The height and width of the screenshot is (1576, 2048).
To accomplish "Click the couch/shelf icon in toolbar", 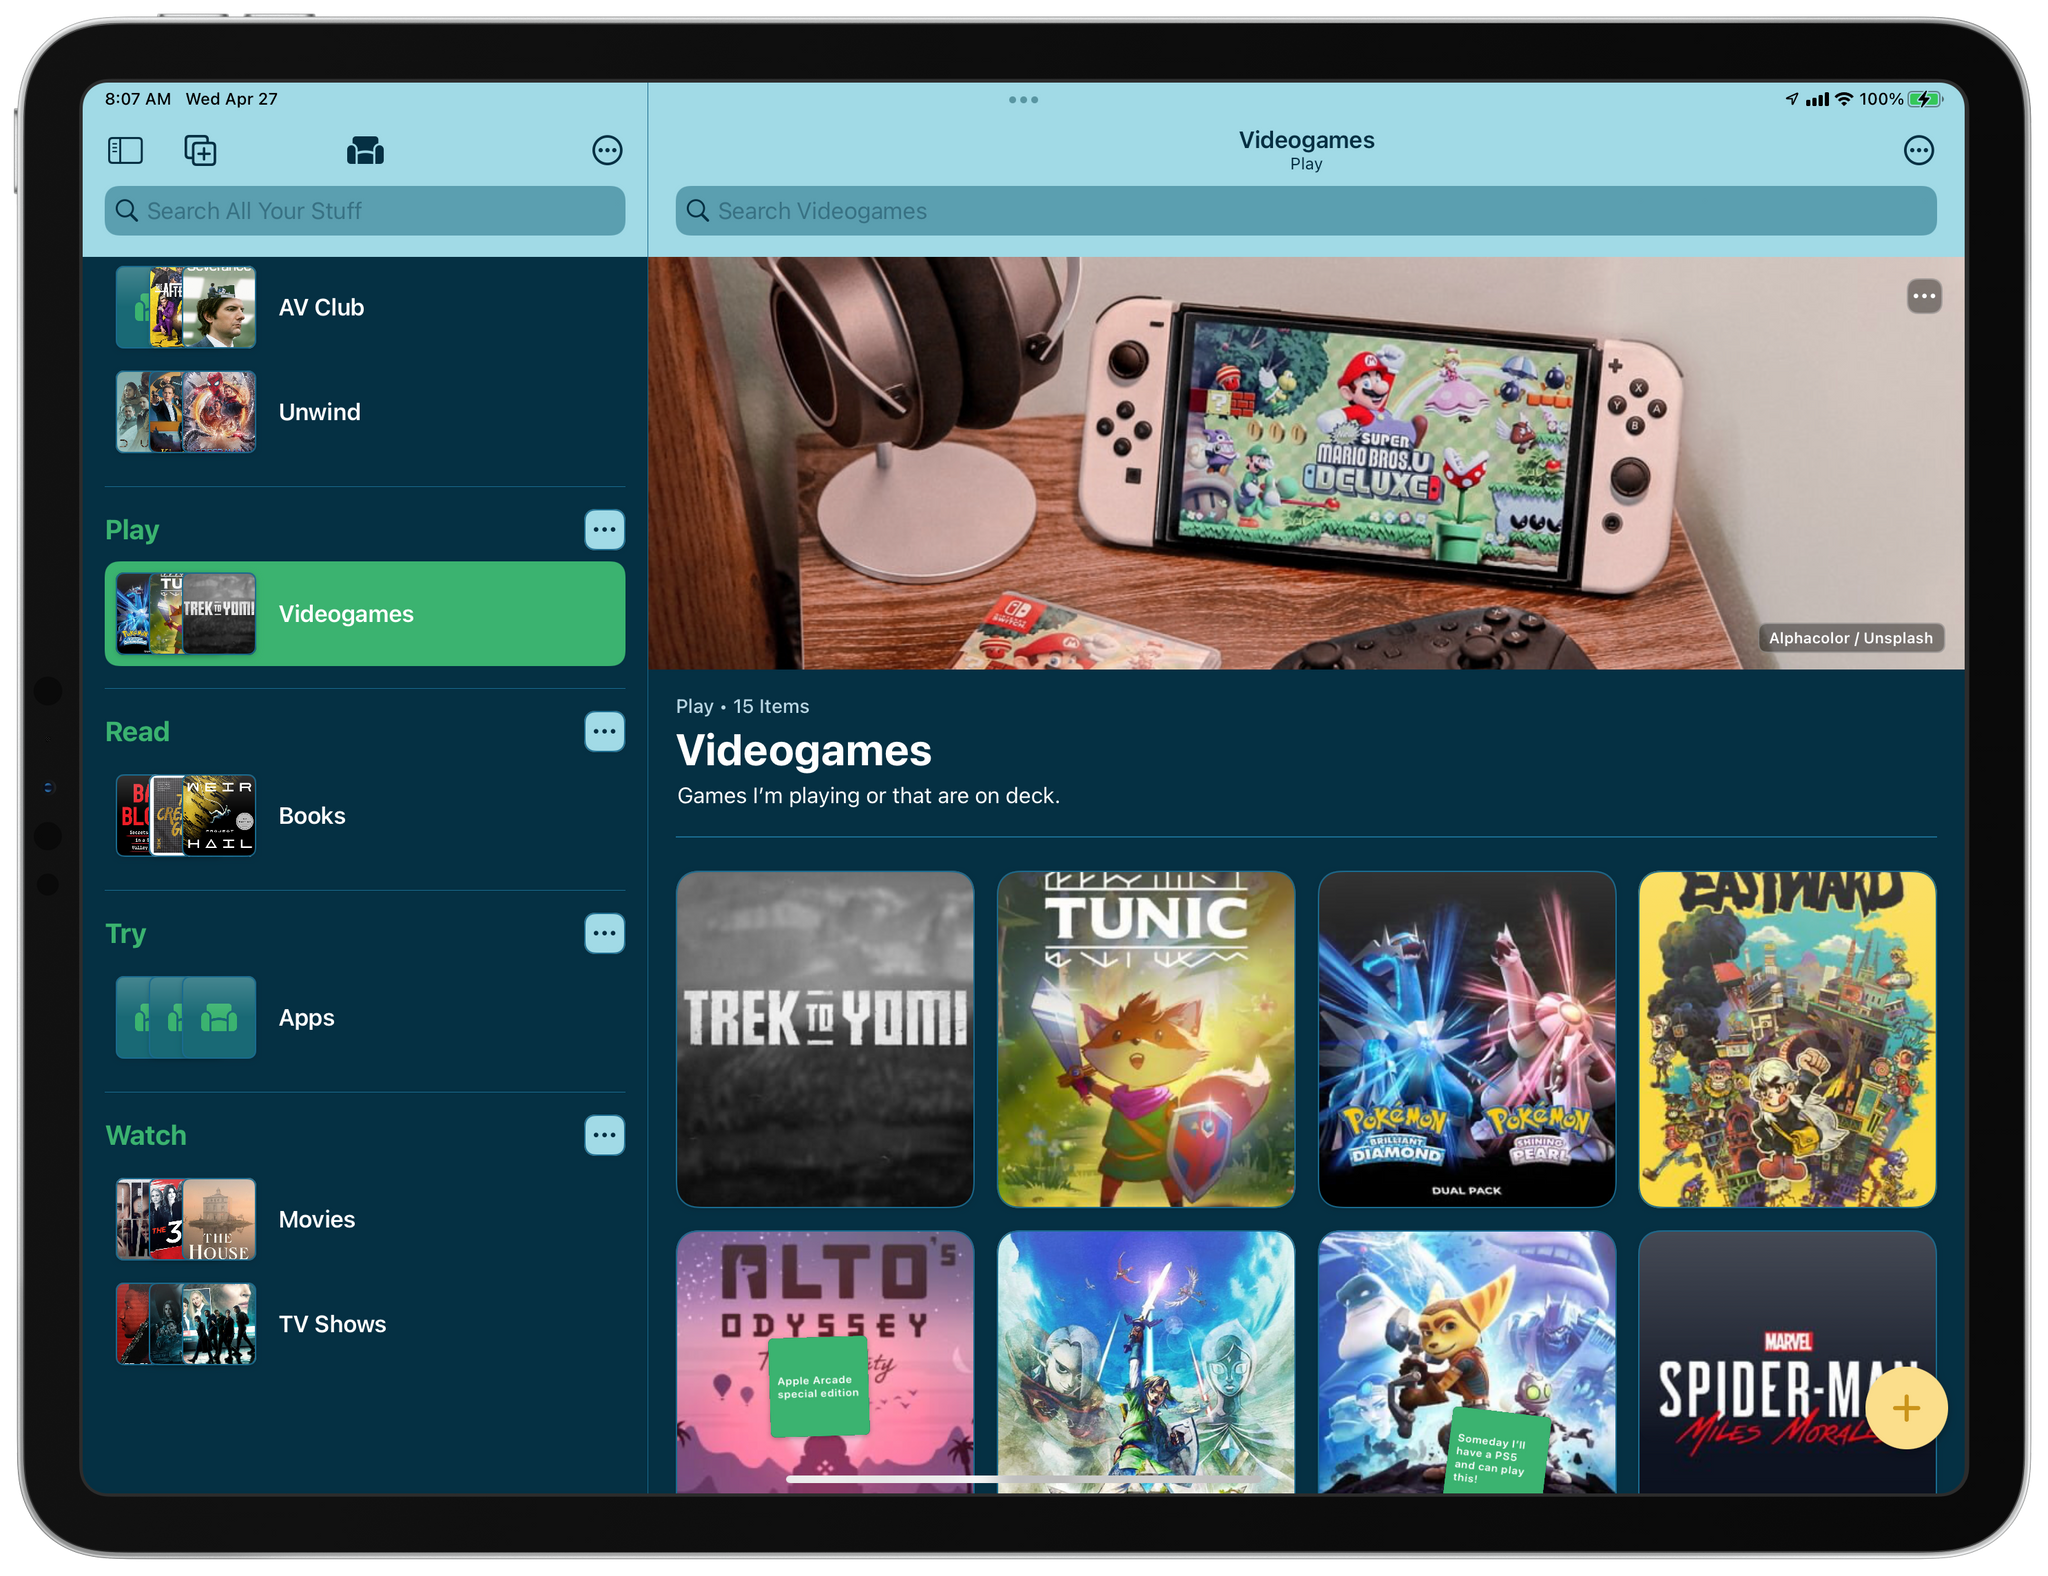I will [x=366, y=149].
